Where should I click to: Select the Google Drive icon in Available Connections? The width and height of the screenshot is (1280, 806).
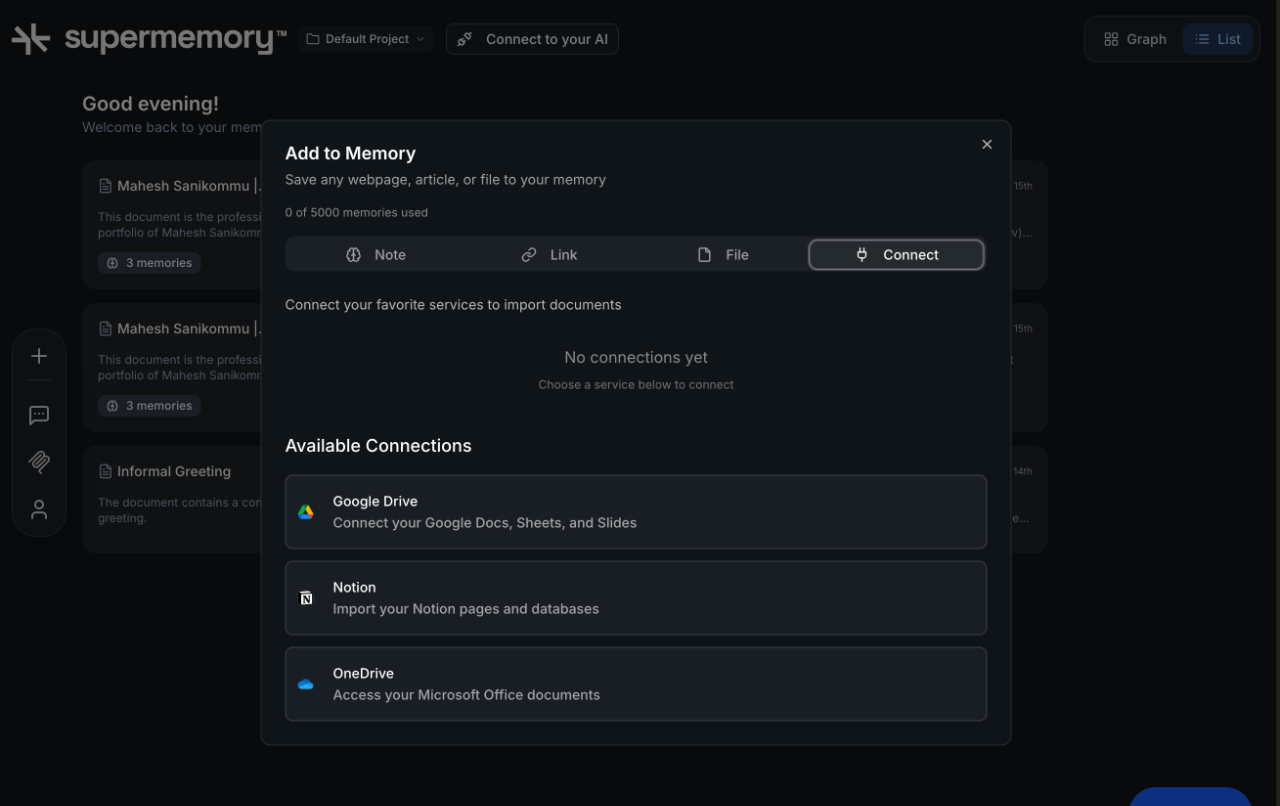pyautogui.click(x=305, y=510)
